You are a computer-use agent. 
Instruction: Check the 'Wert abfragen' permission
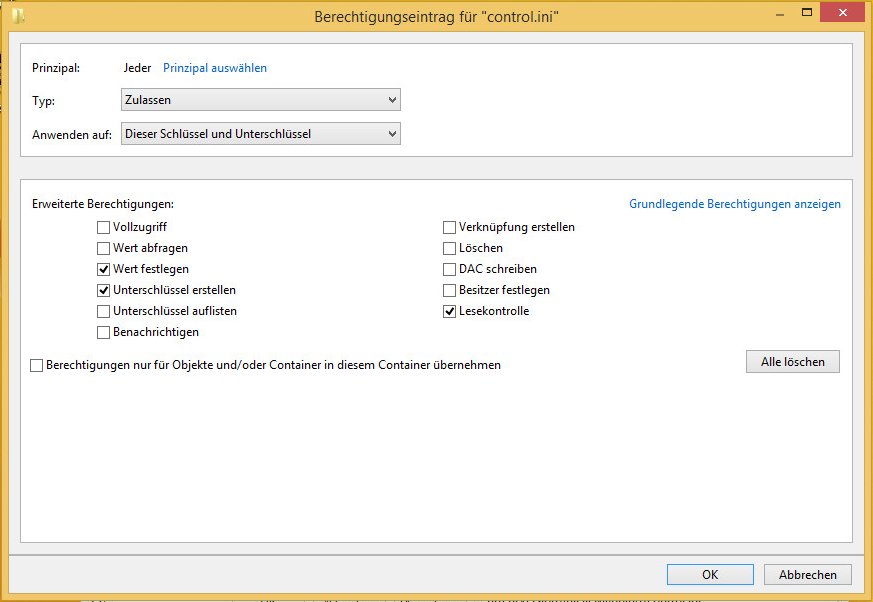click(104, 248)
